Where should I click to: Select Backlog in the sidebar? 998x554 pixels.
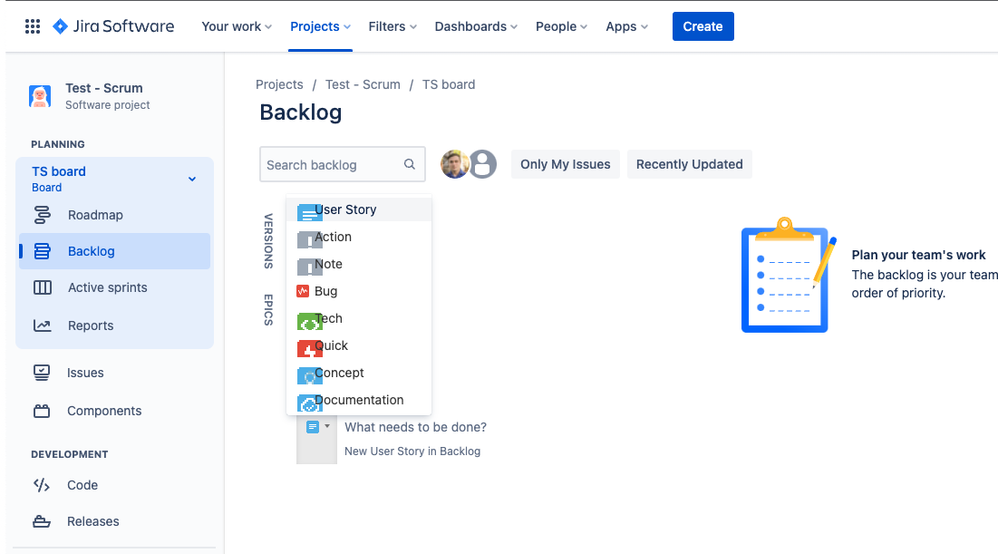coord(115,251)
